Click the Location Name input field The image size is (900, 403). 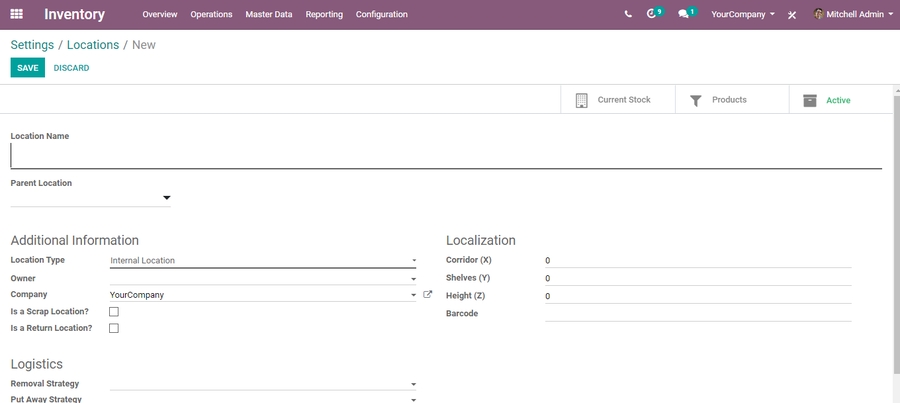445,156
